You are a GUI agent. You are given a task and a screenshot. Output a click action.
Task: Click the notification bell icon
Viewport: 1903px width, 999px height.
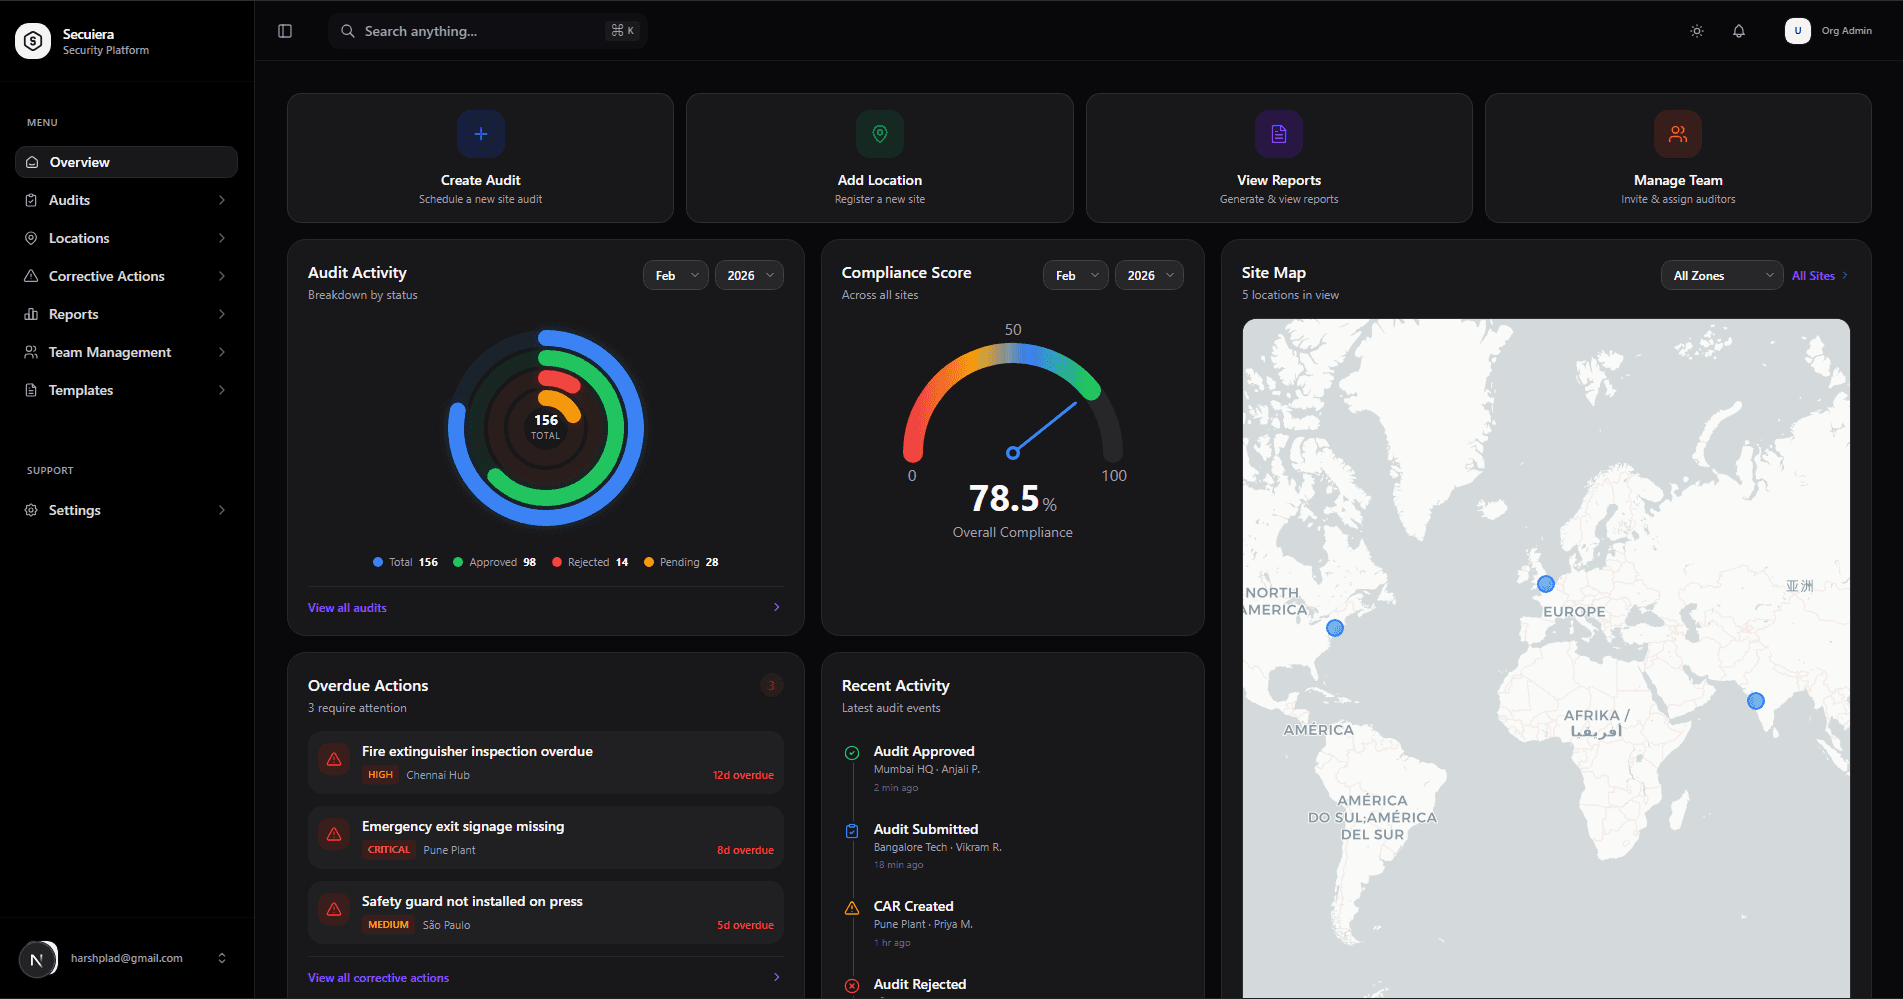tap(1739, 31)
